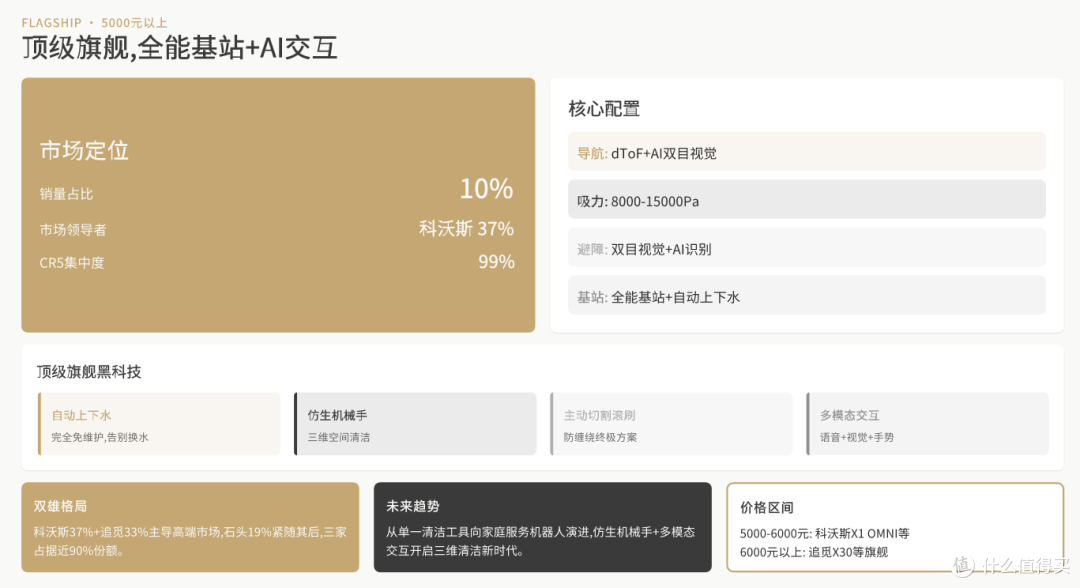The height and width of the screenshot is (588, 1080).
Task: Click the 科沃斯37%+追觅33% summary paragraph
Action: 190,541
